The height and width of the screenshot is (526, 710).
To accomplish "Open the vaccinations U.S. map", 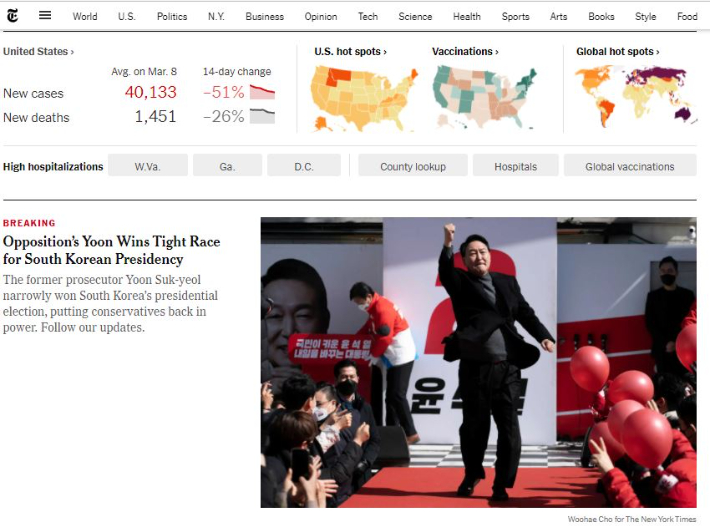I will (x=485, y=97).
